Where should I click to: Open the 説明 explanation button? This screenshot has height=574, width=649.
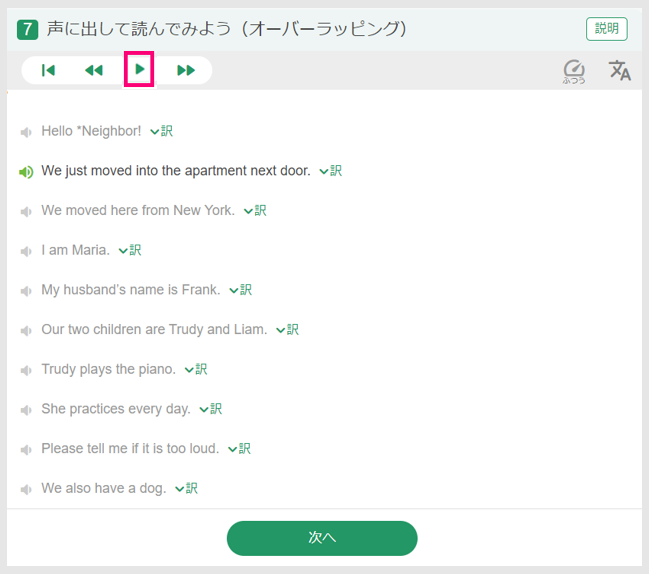pos(606,29)
